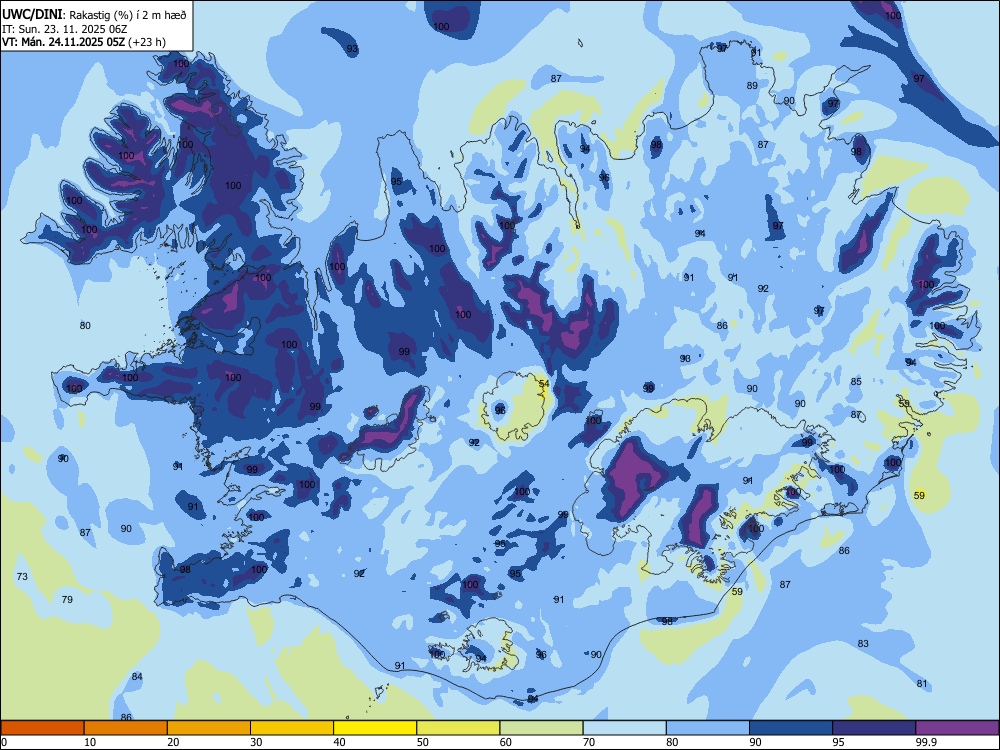The width and height of the screenshot is (1000, 750).
Task: Click the legend tick label '95'
Action: coord(839,742)
